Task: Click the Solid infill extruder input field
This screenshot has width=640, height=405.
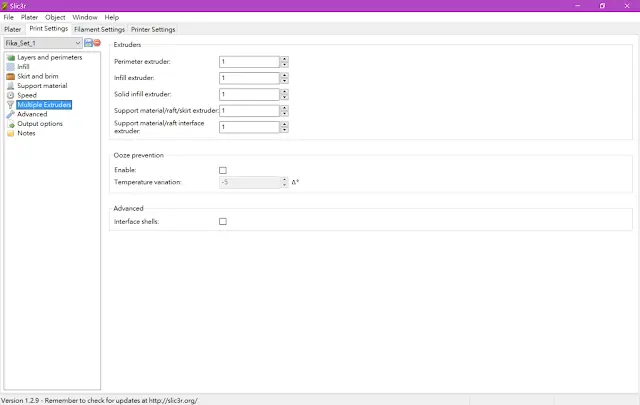Action: (x=249, y=94)
